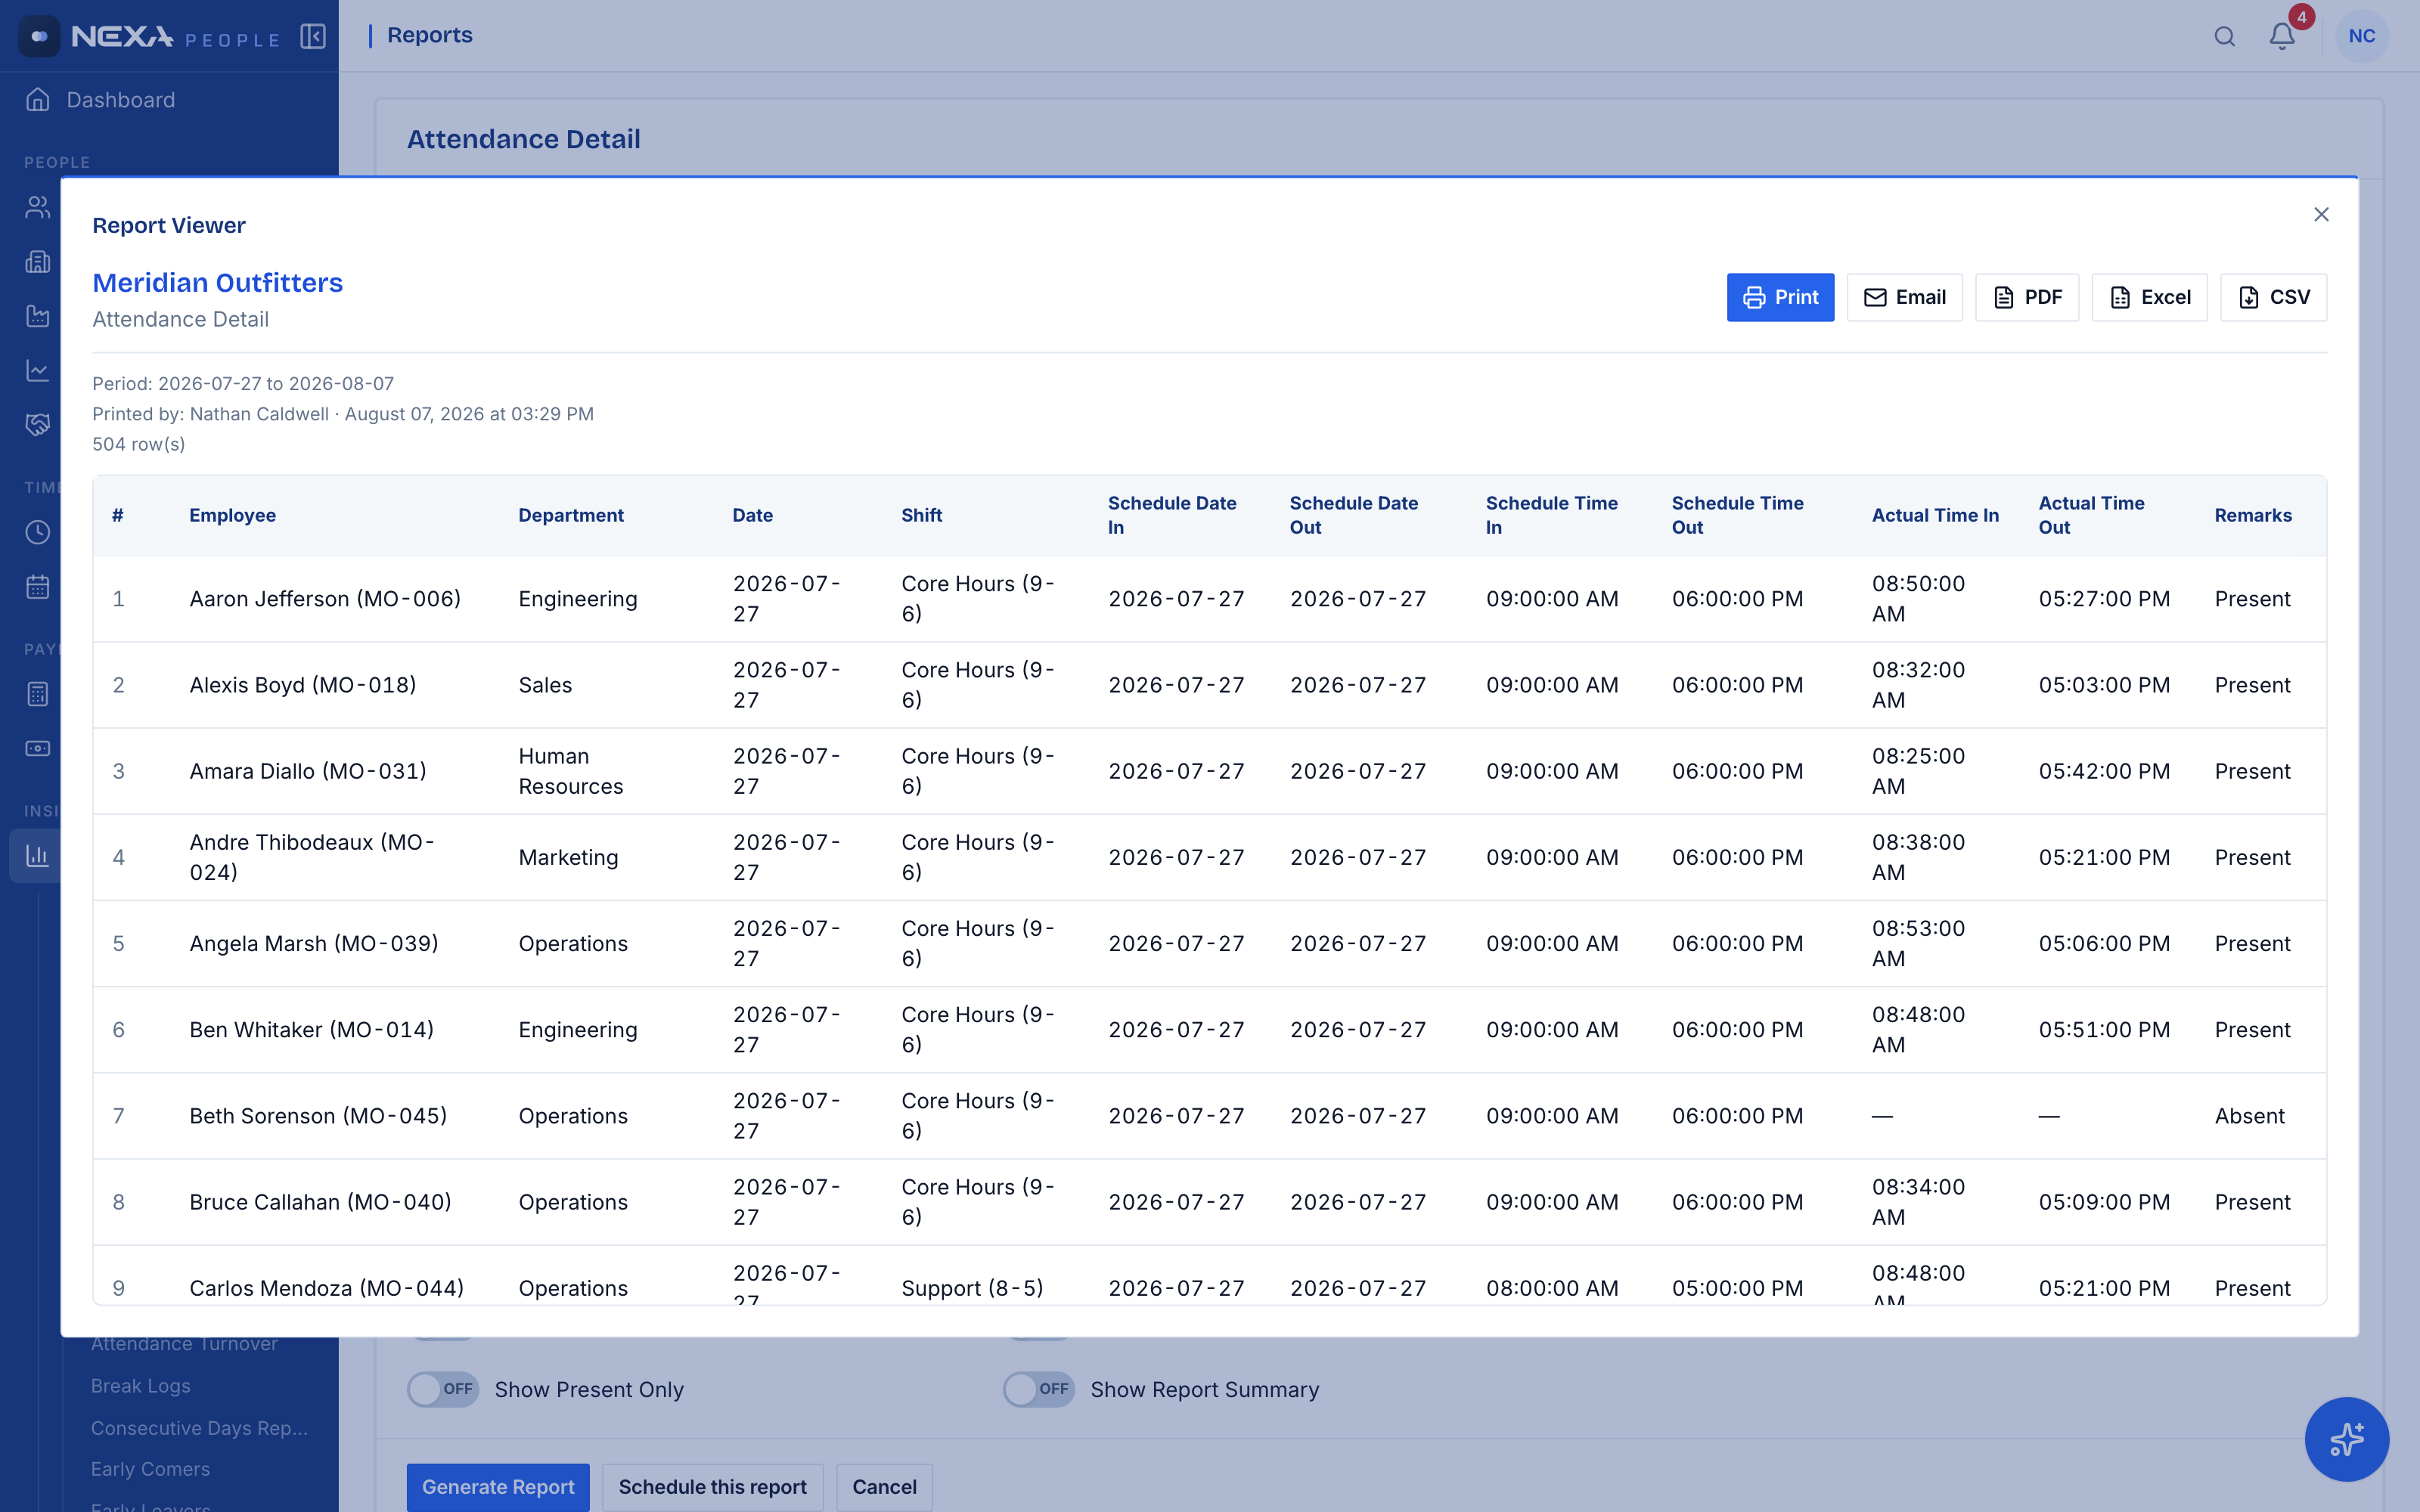Click Sales department cell
2420x1512 pixels.
(x=545, y=685)
